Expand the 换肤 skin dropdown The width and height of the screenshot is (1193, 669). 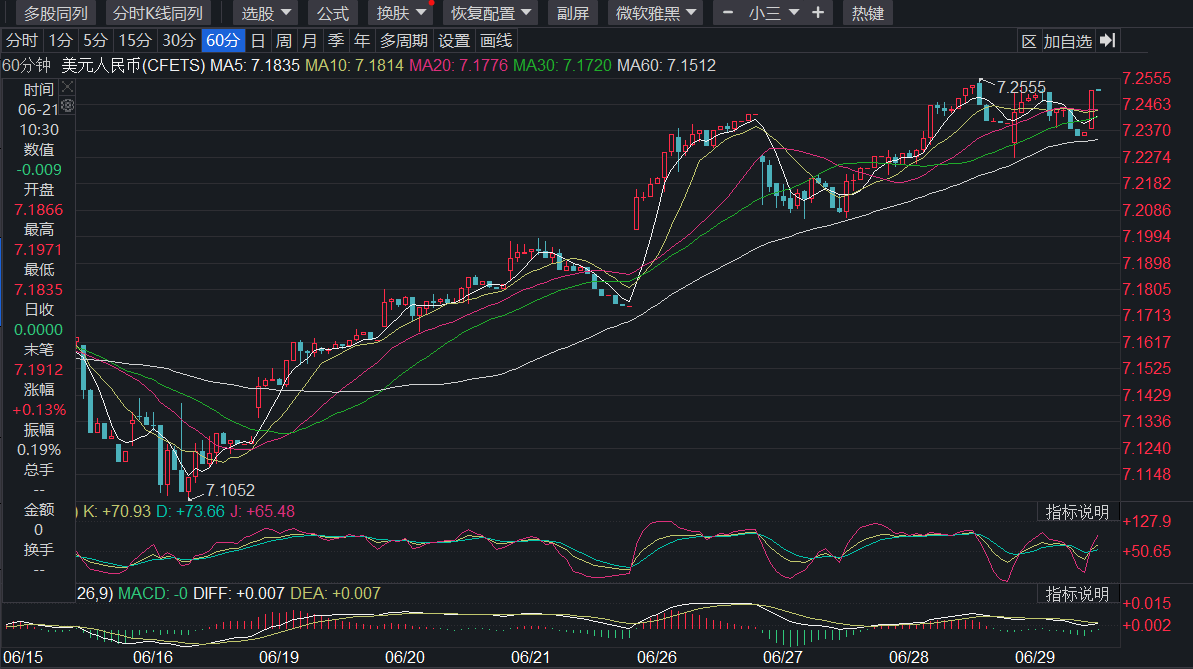pos(400,13)
